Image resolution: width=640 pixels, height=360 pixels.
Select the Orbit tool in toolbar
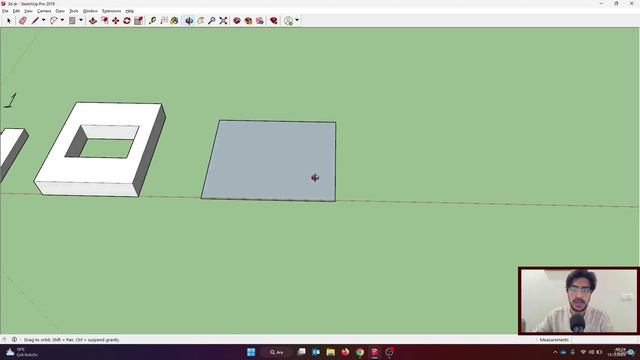189,20
